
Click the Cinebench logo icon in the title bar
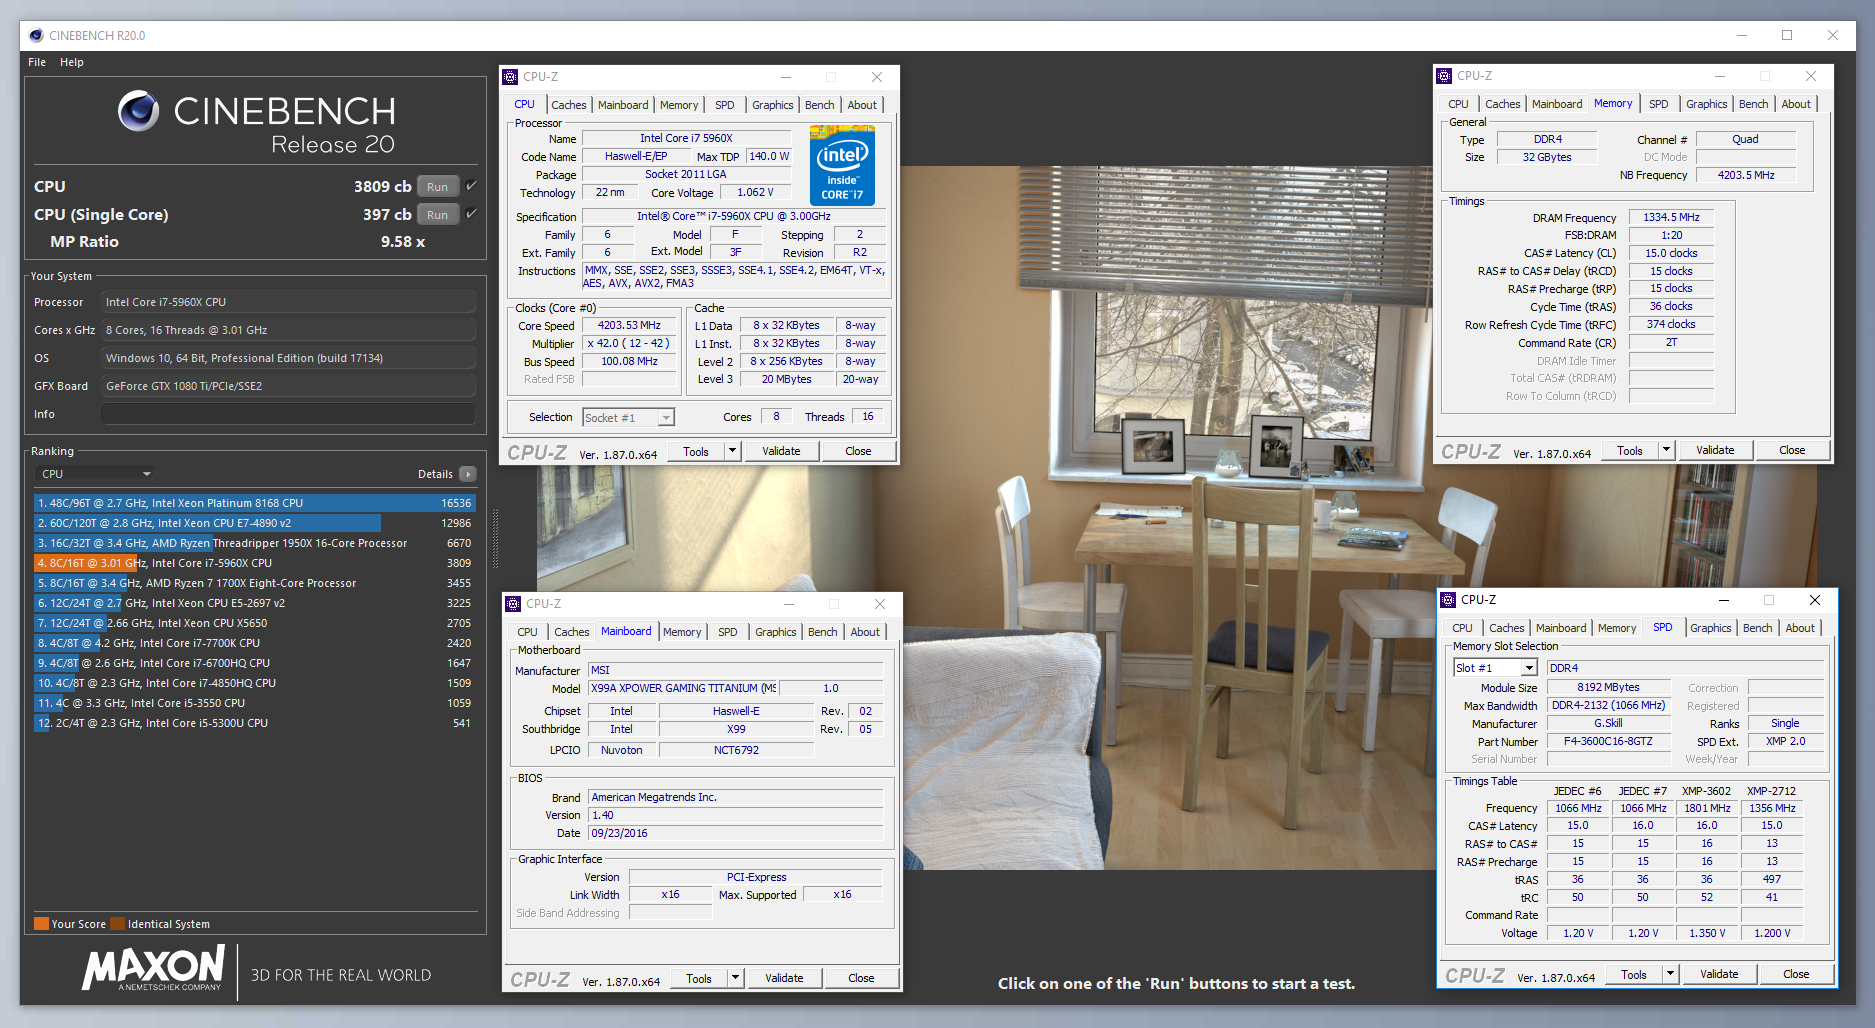pyautogui.click(x=36, y=35)
